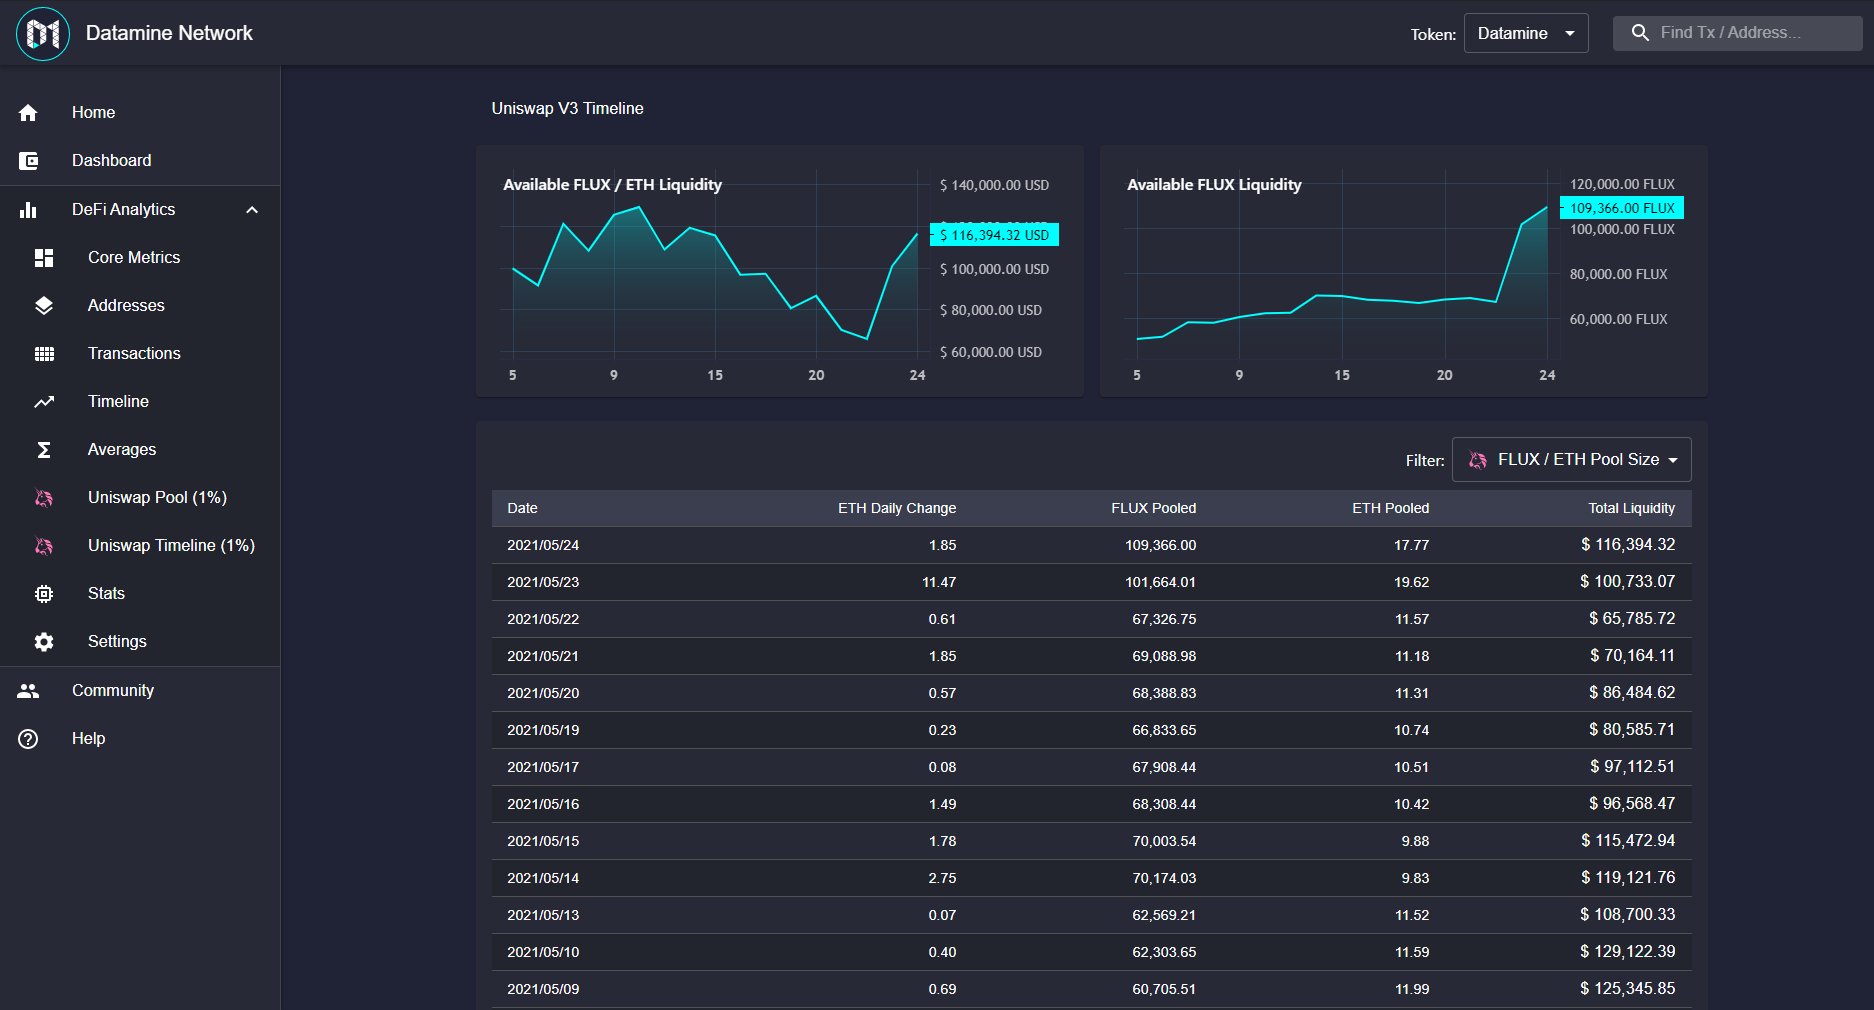Click the $ 116,394.32 USD chart price label
The image size is (1874, 1010).
click(995, 235)
